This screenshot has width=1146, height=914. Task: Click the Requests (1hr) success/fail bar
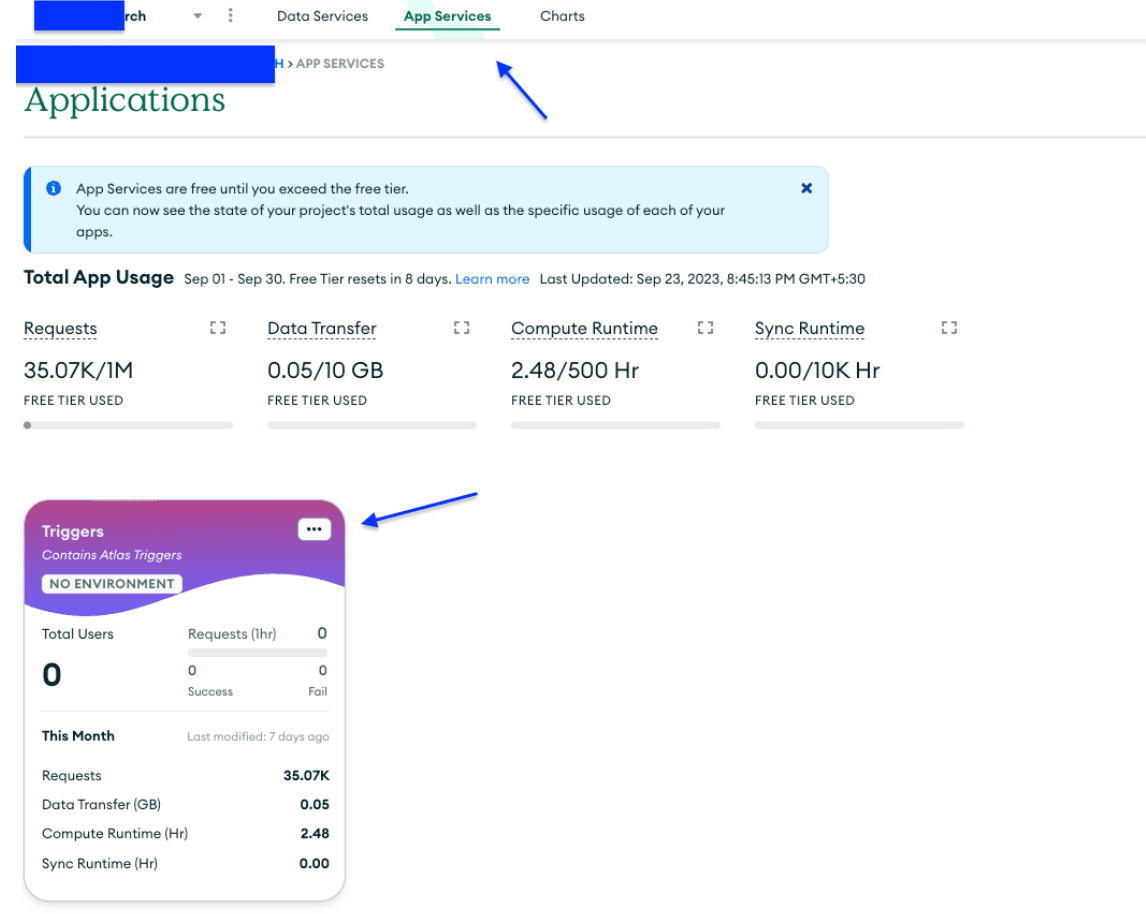point(257,653)
